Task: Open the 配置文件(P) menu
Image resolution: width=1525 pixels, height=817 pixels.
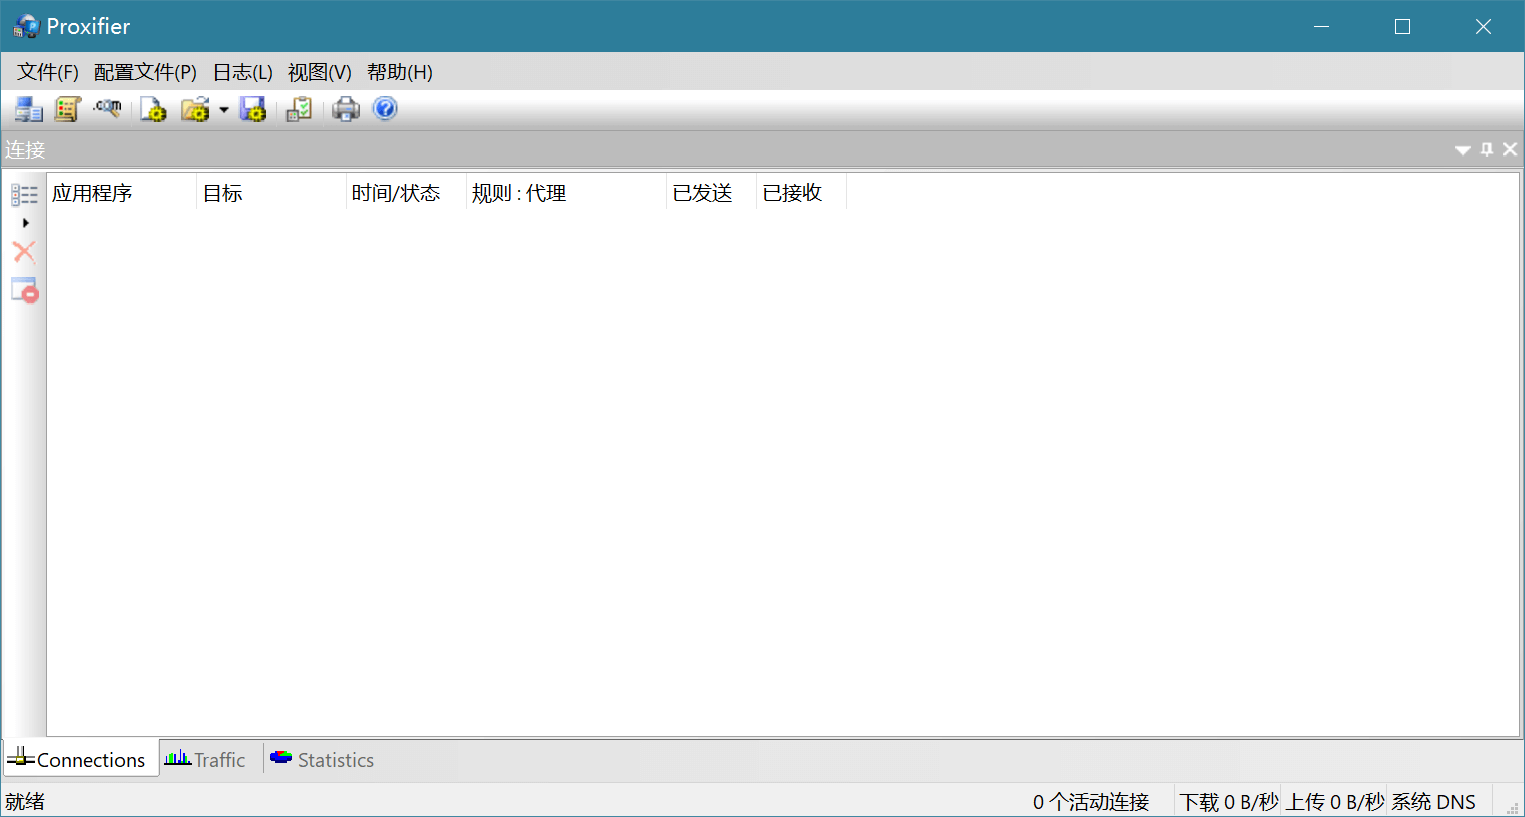Action: [145, 72]
